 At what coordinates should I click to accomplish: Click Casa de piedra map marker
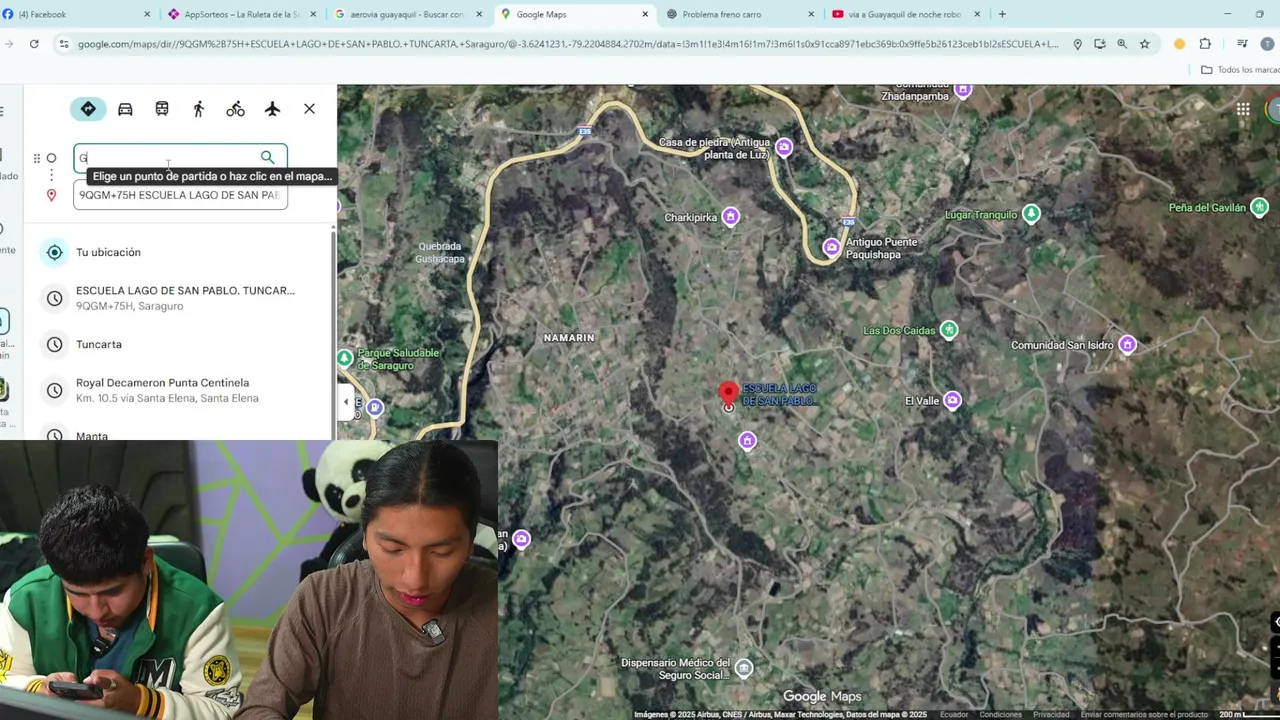(x=784, y=148)
